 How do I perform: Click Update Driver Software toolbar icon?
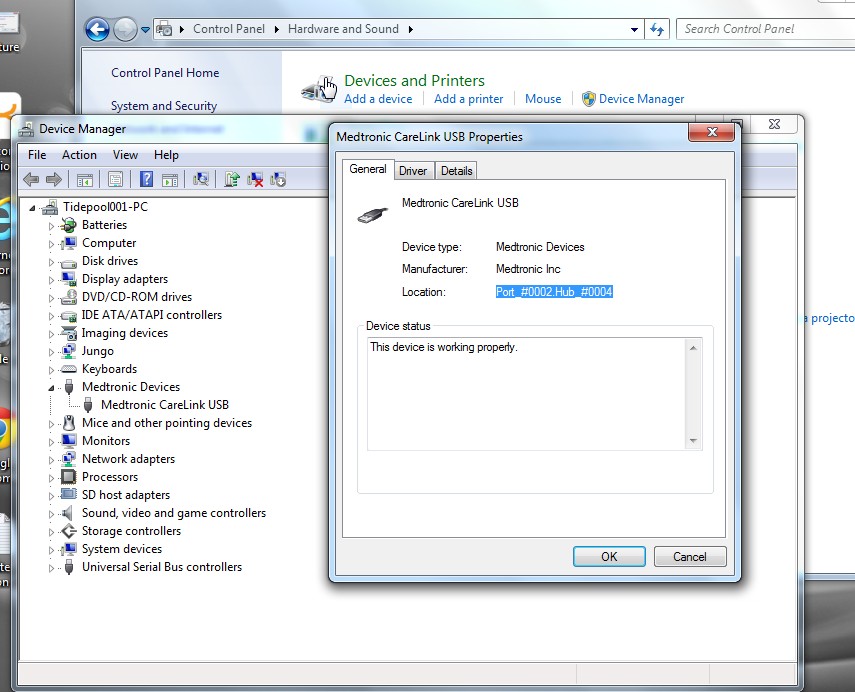tap(232, 179)
